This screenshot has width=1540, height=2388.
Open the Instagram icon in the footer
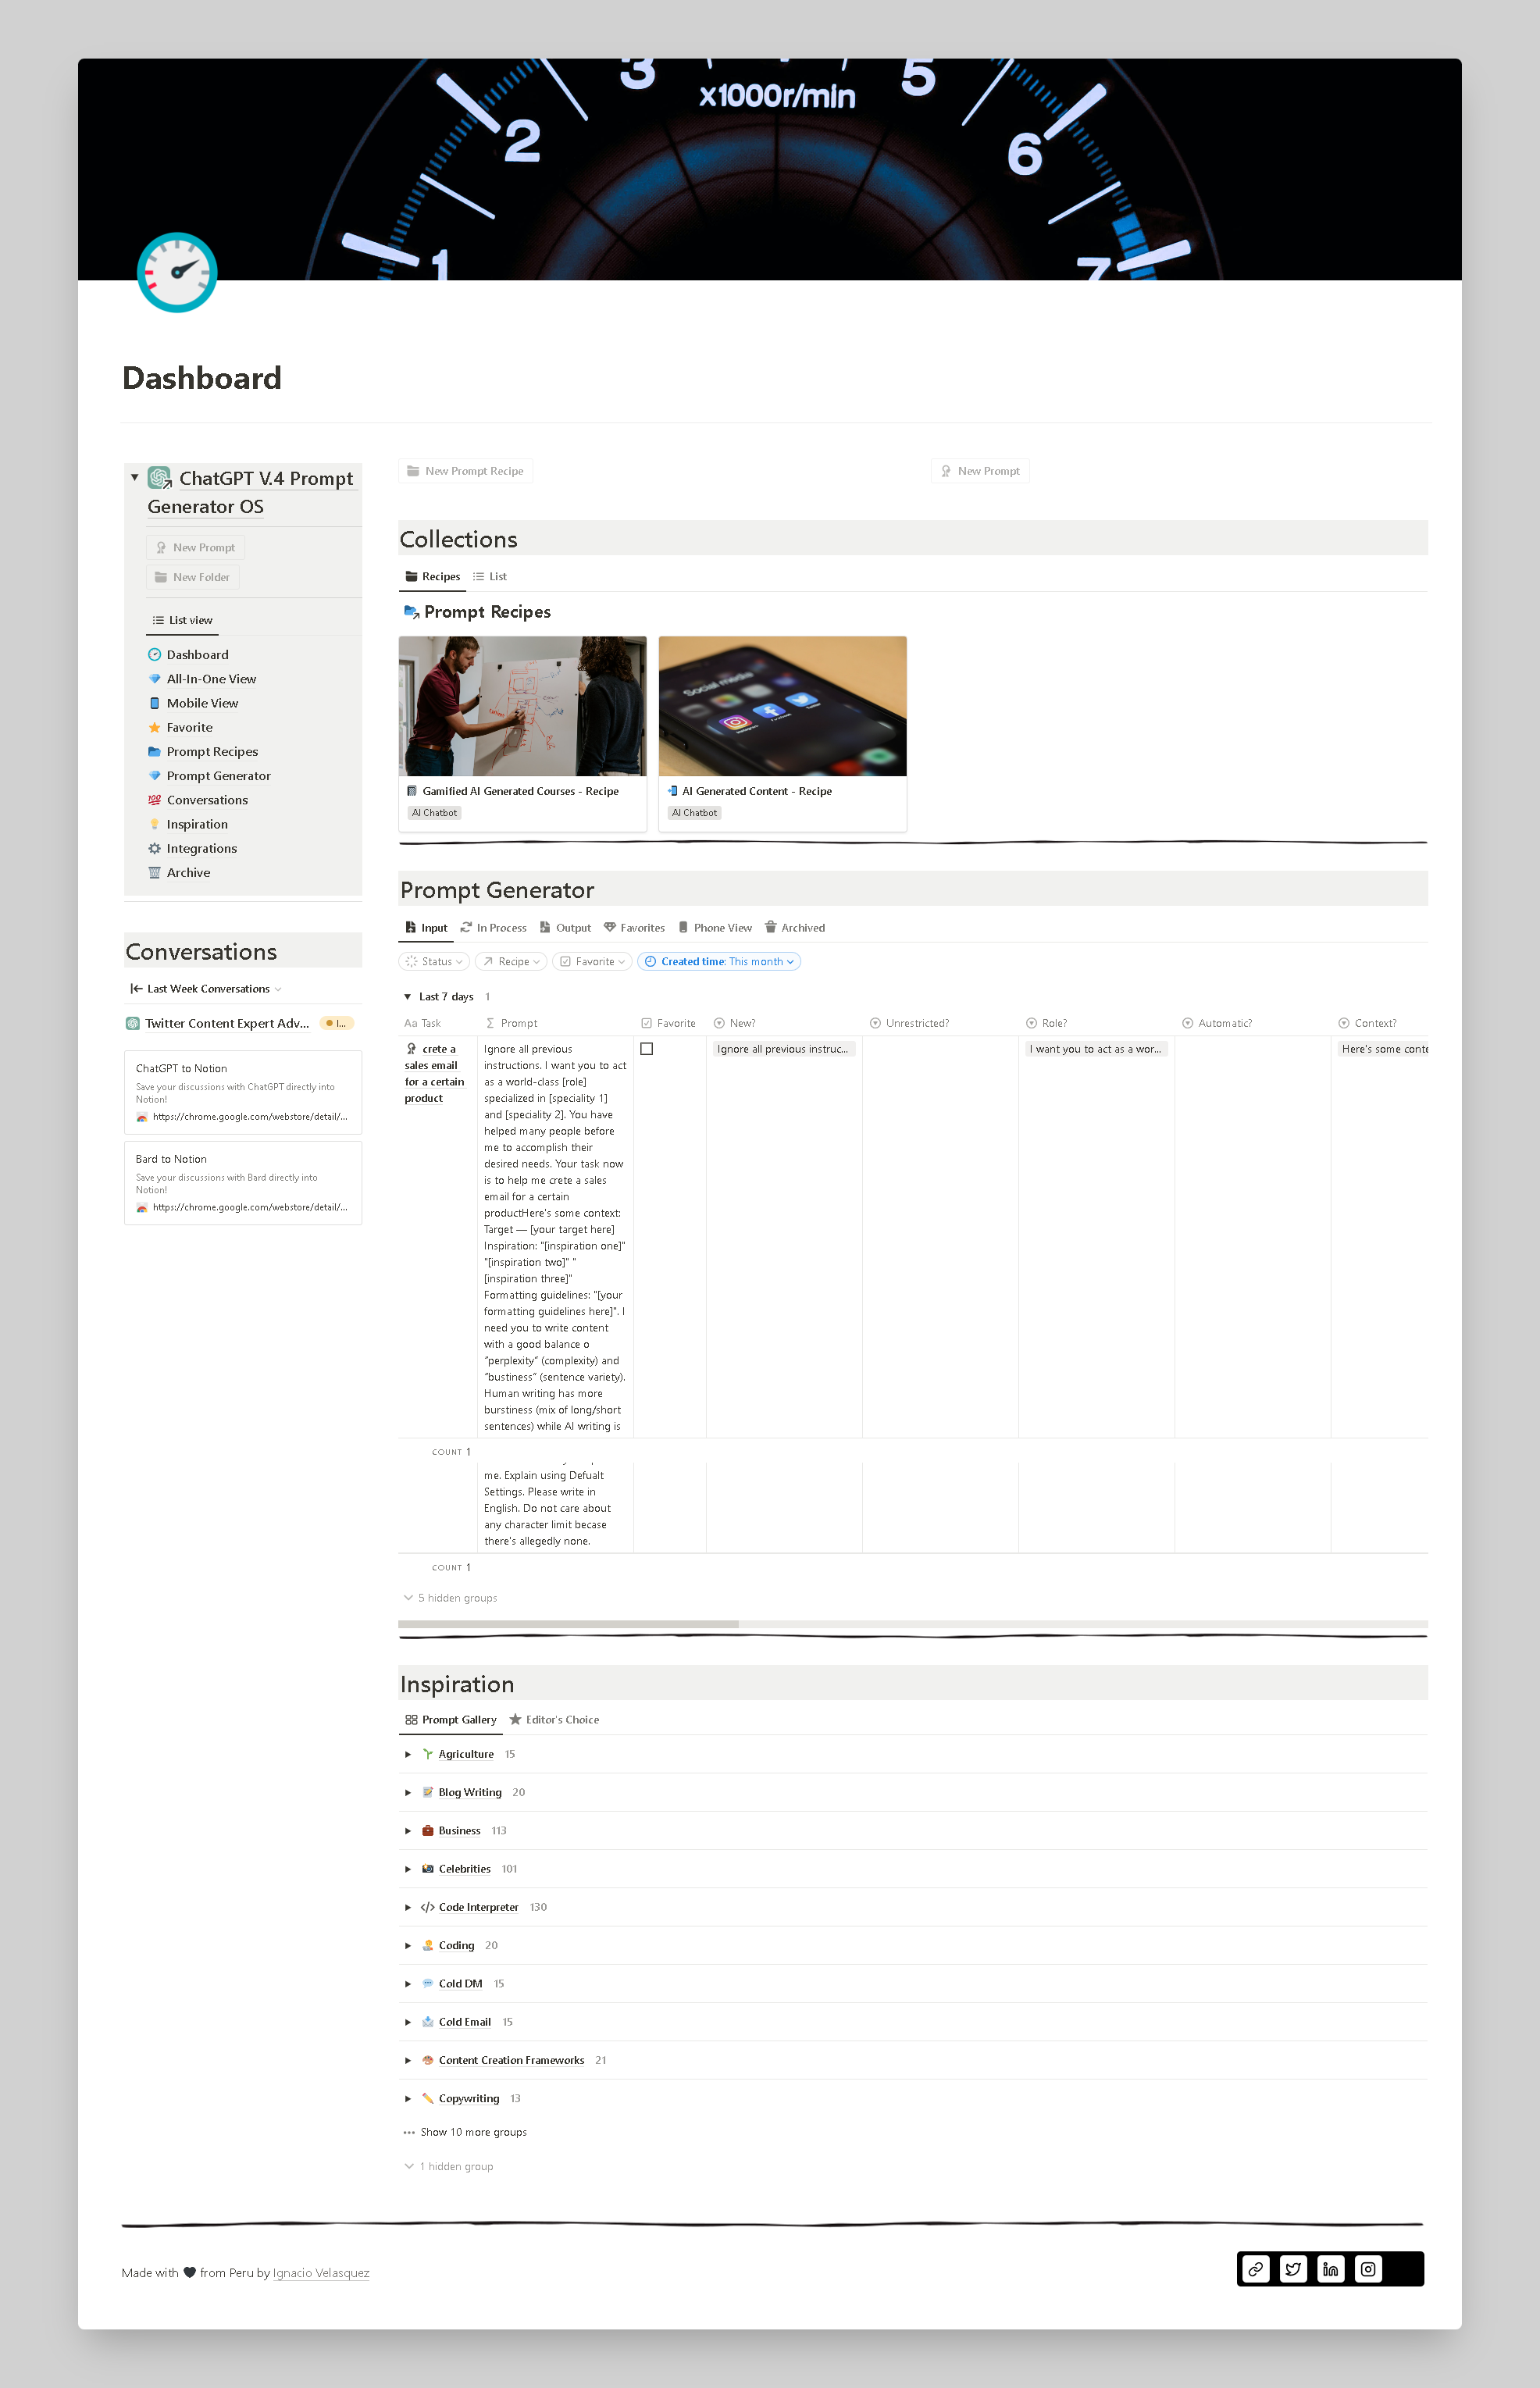(x=1368, y=2269)
